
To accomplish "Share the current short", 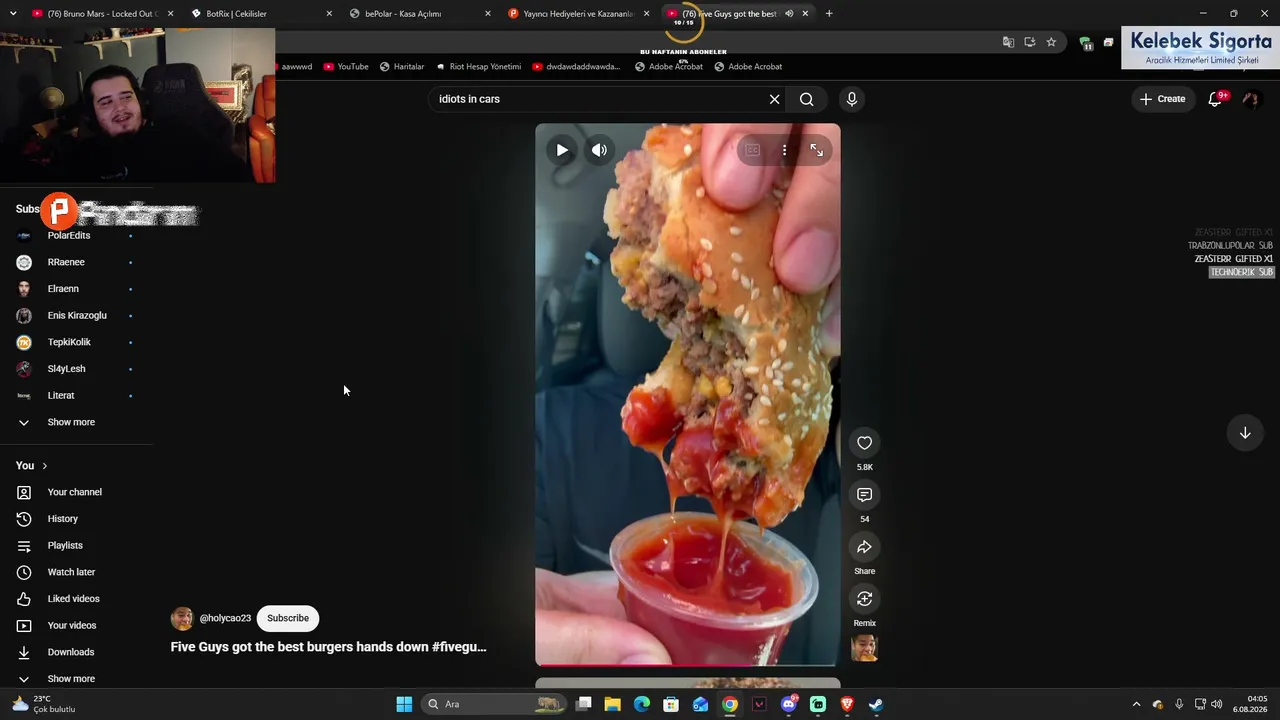I will coord(865,547).
